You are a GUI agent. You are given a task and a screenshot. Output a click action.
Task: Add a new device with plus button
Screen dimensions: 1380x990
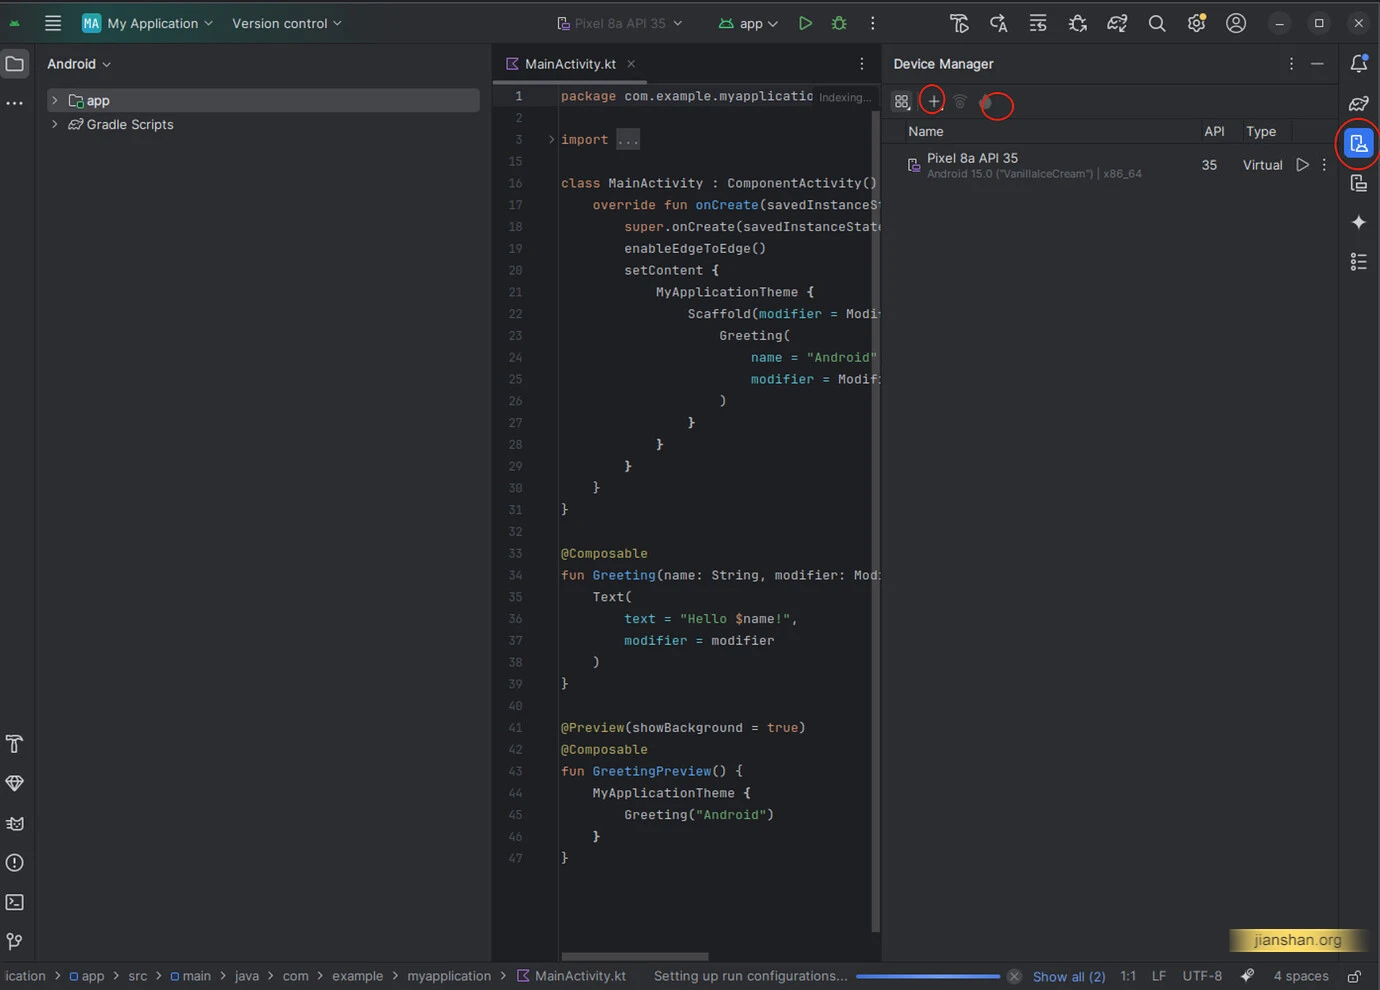point(933,101)
